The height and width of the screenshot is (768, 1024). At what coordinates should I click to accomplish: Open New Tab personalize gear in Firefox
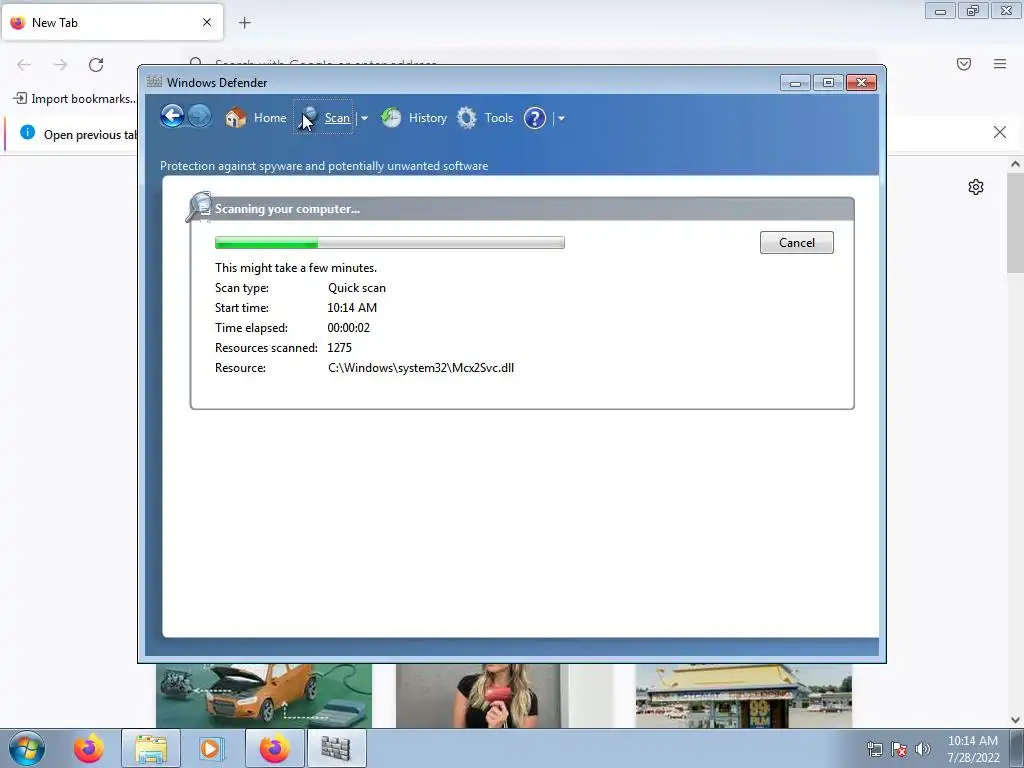(x=976, y=187)
